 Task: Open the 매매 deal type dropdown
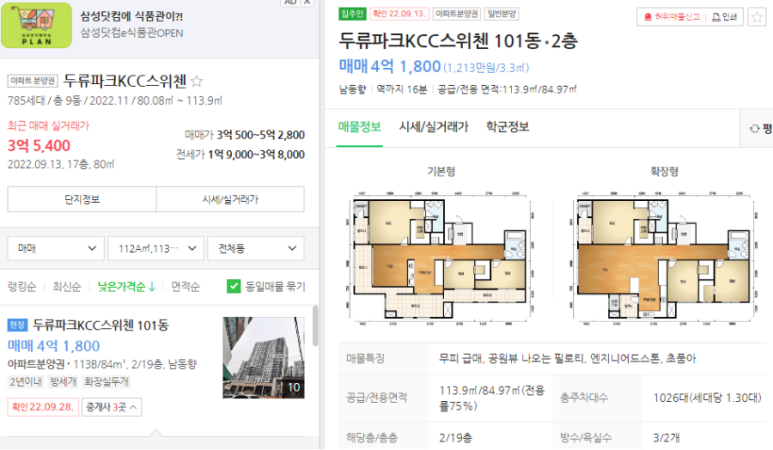[56, 248]
